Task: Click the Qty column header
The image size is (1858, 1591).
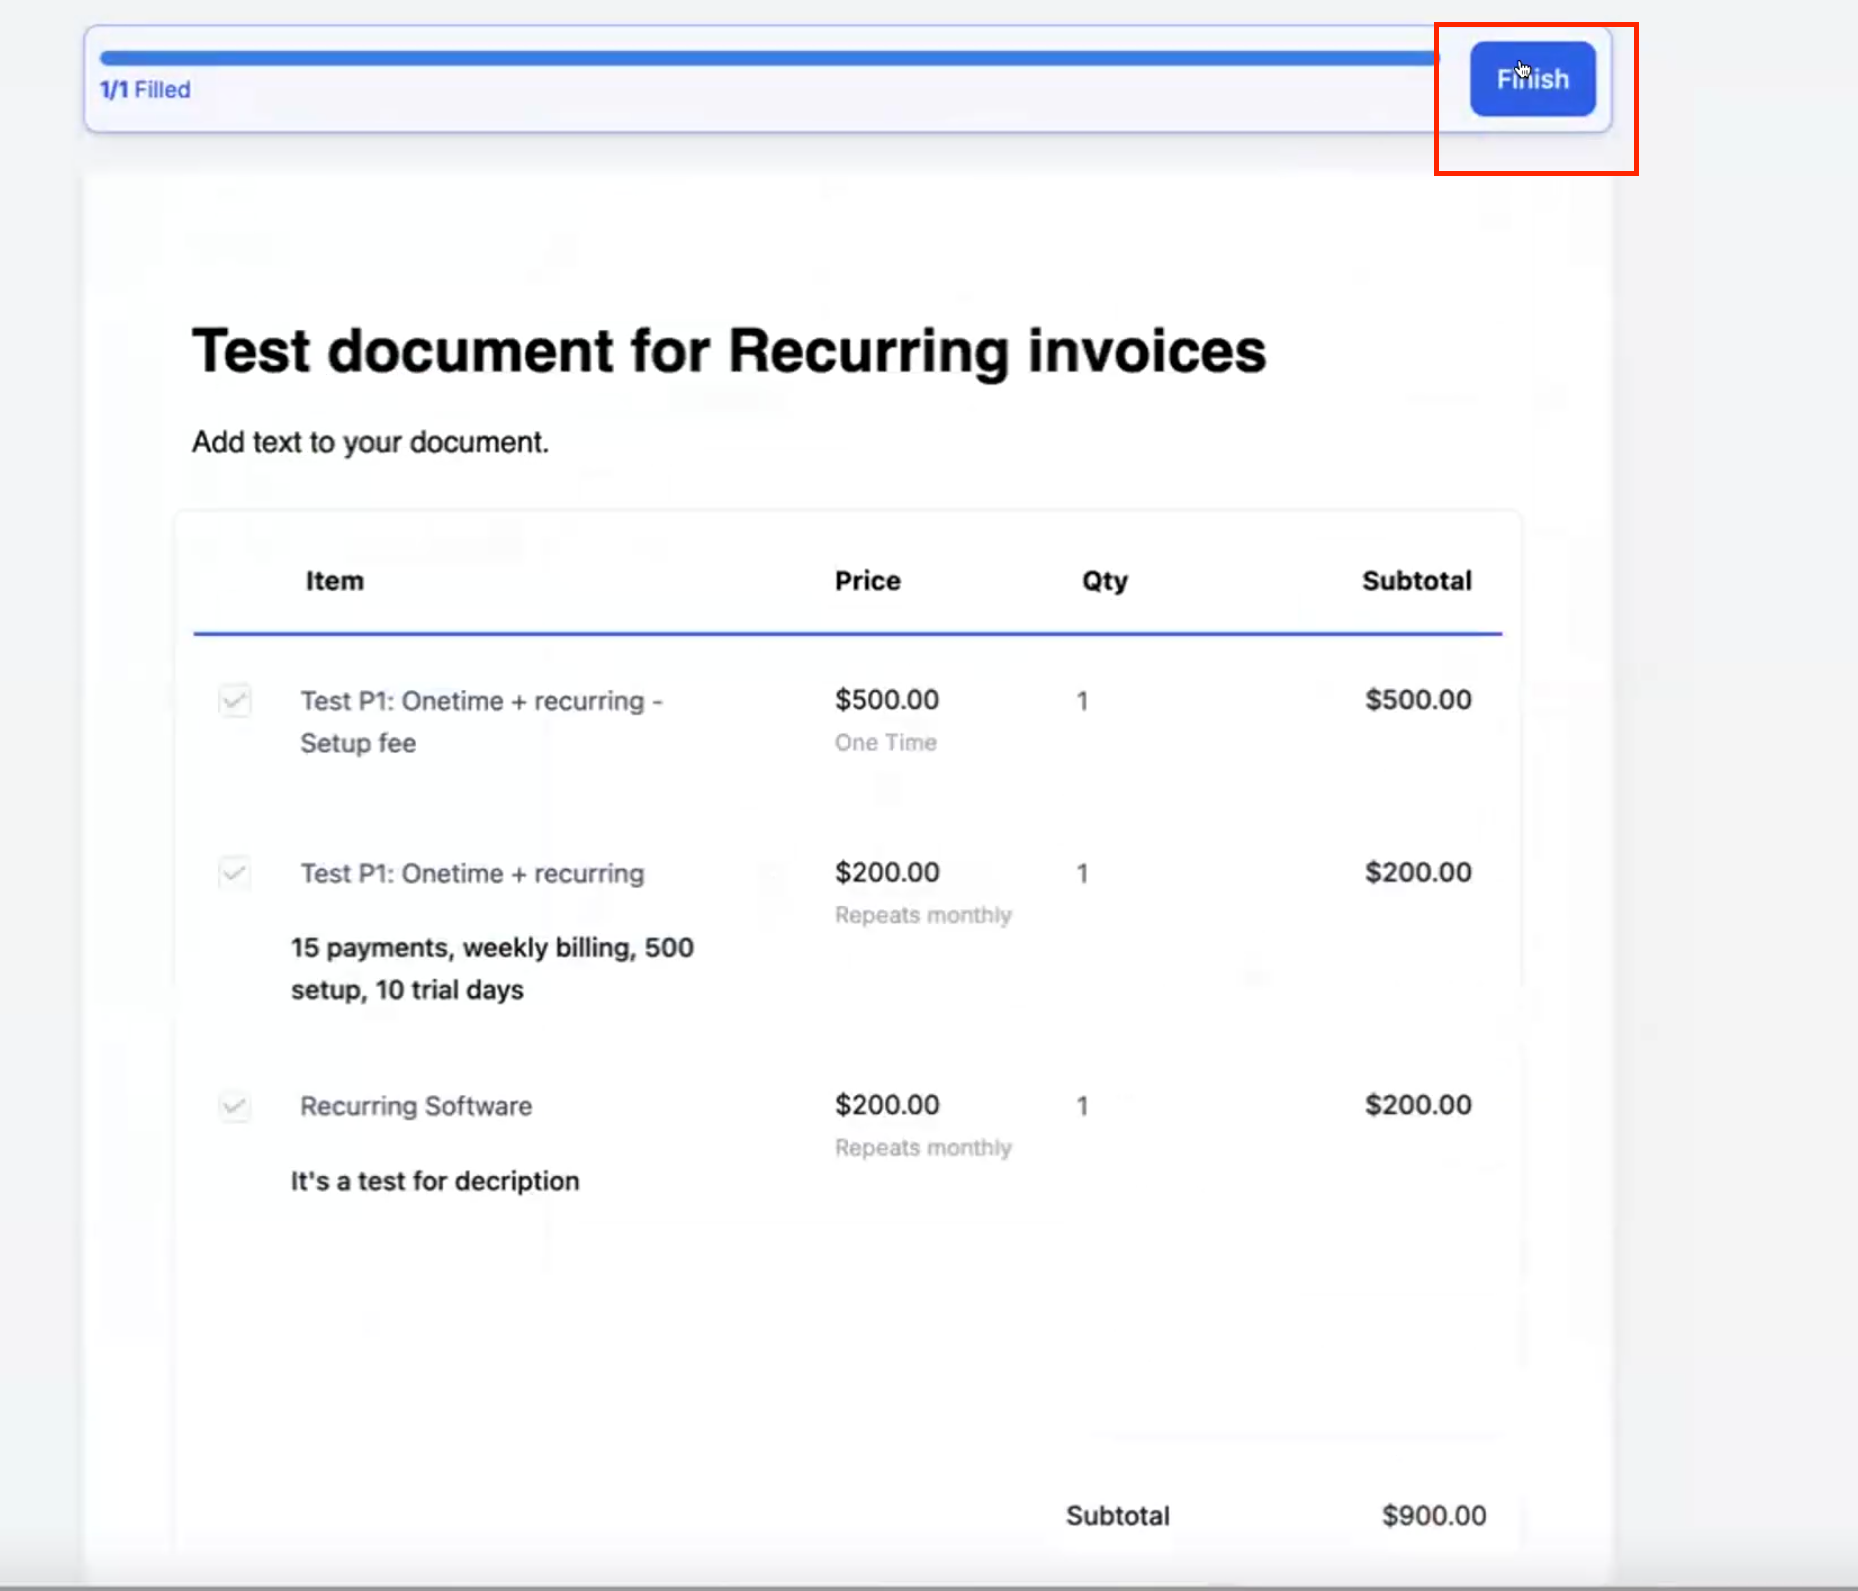Action: (1104, 581)
